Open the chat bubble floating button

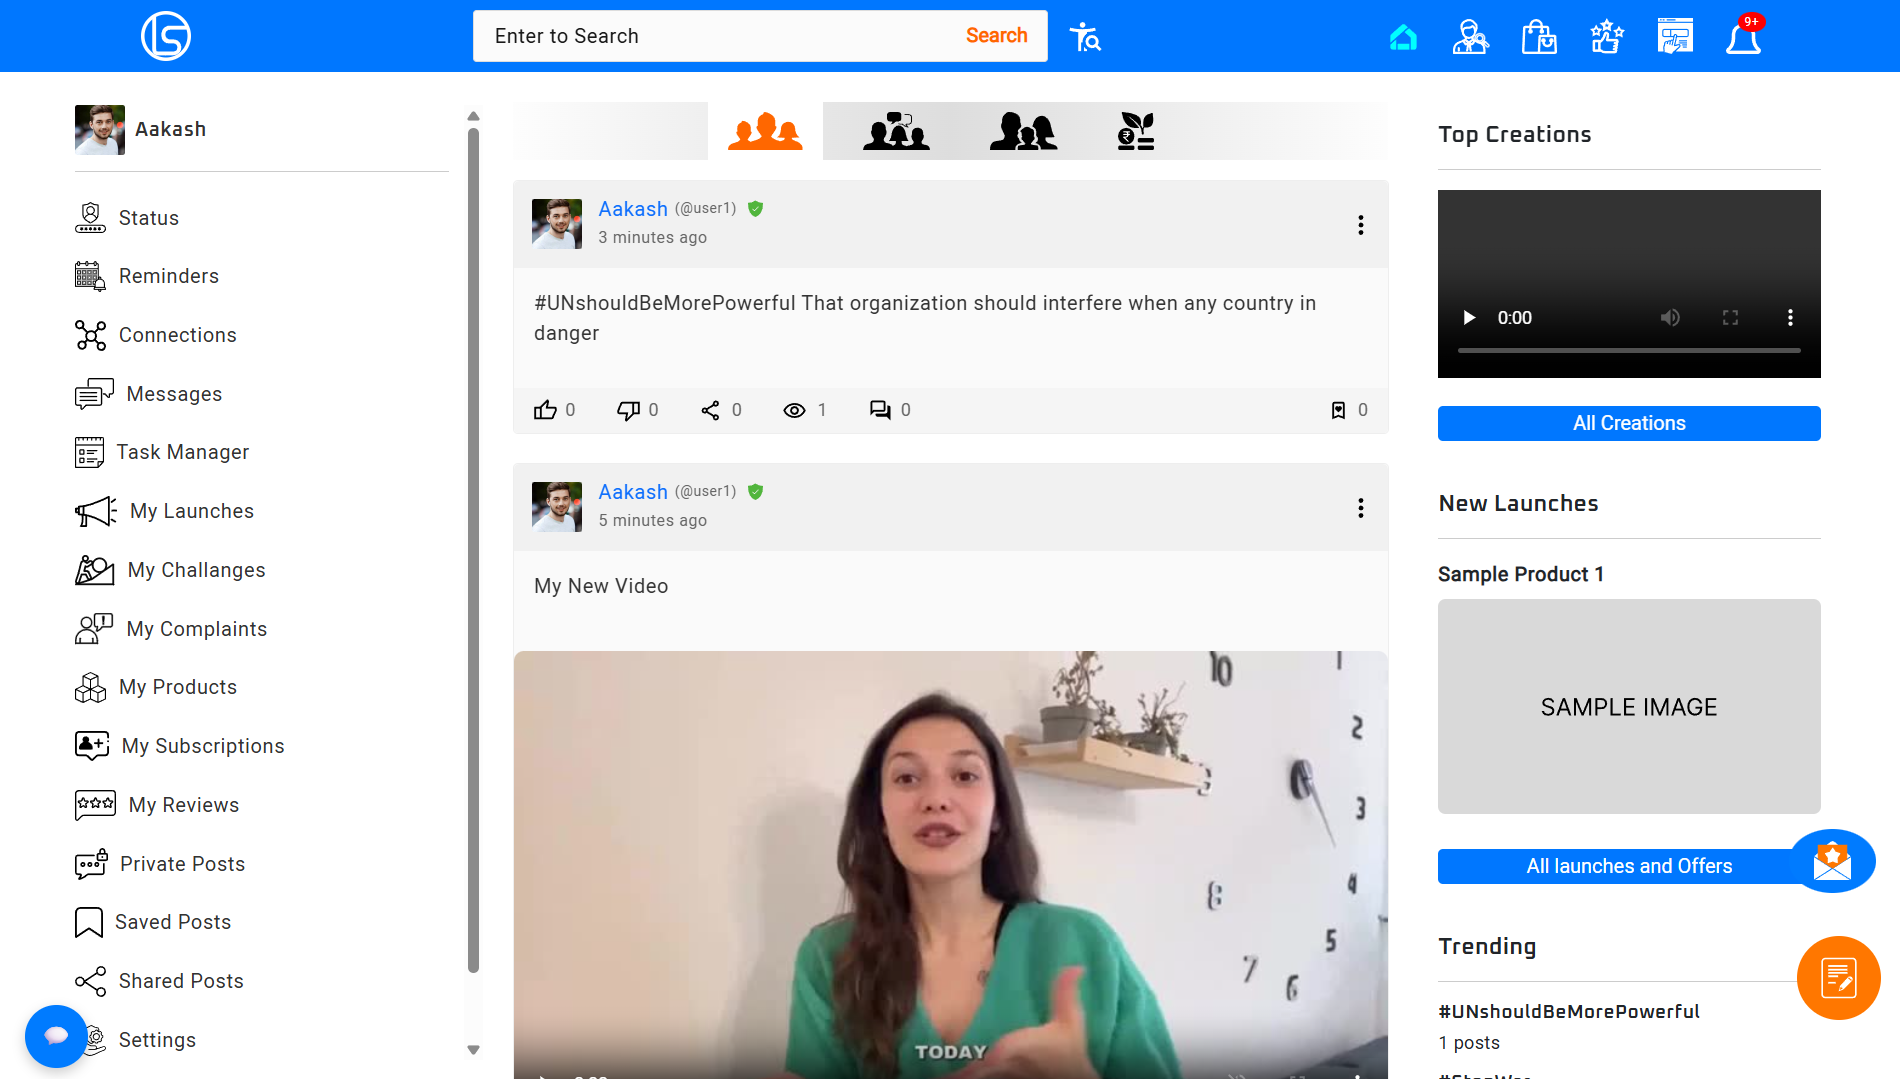(x=56, y=1036)
